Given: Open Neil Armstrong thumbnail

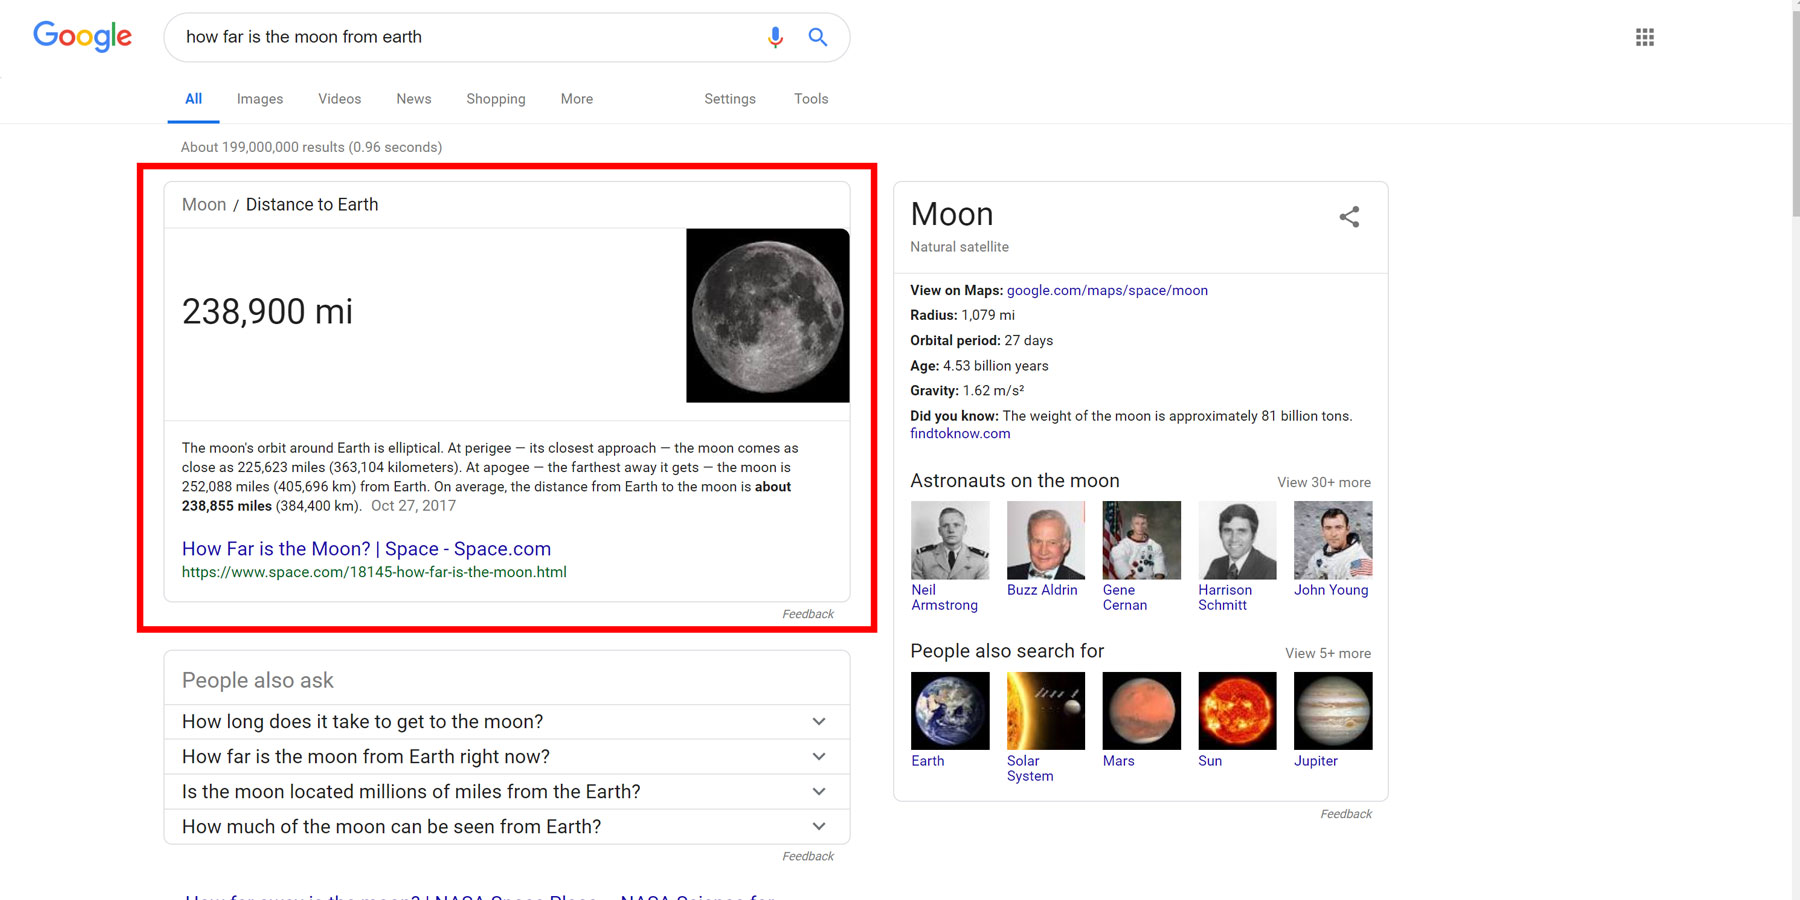Looking at the screenshot, I should pos(950,540).
